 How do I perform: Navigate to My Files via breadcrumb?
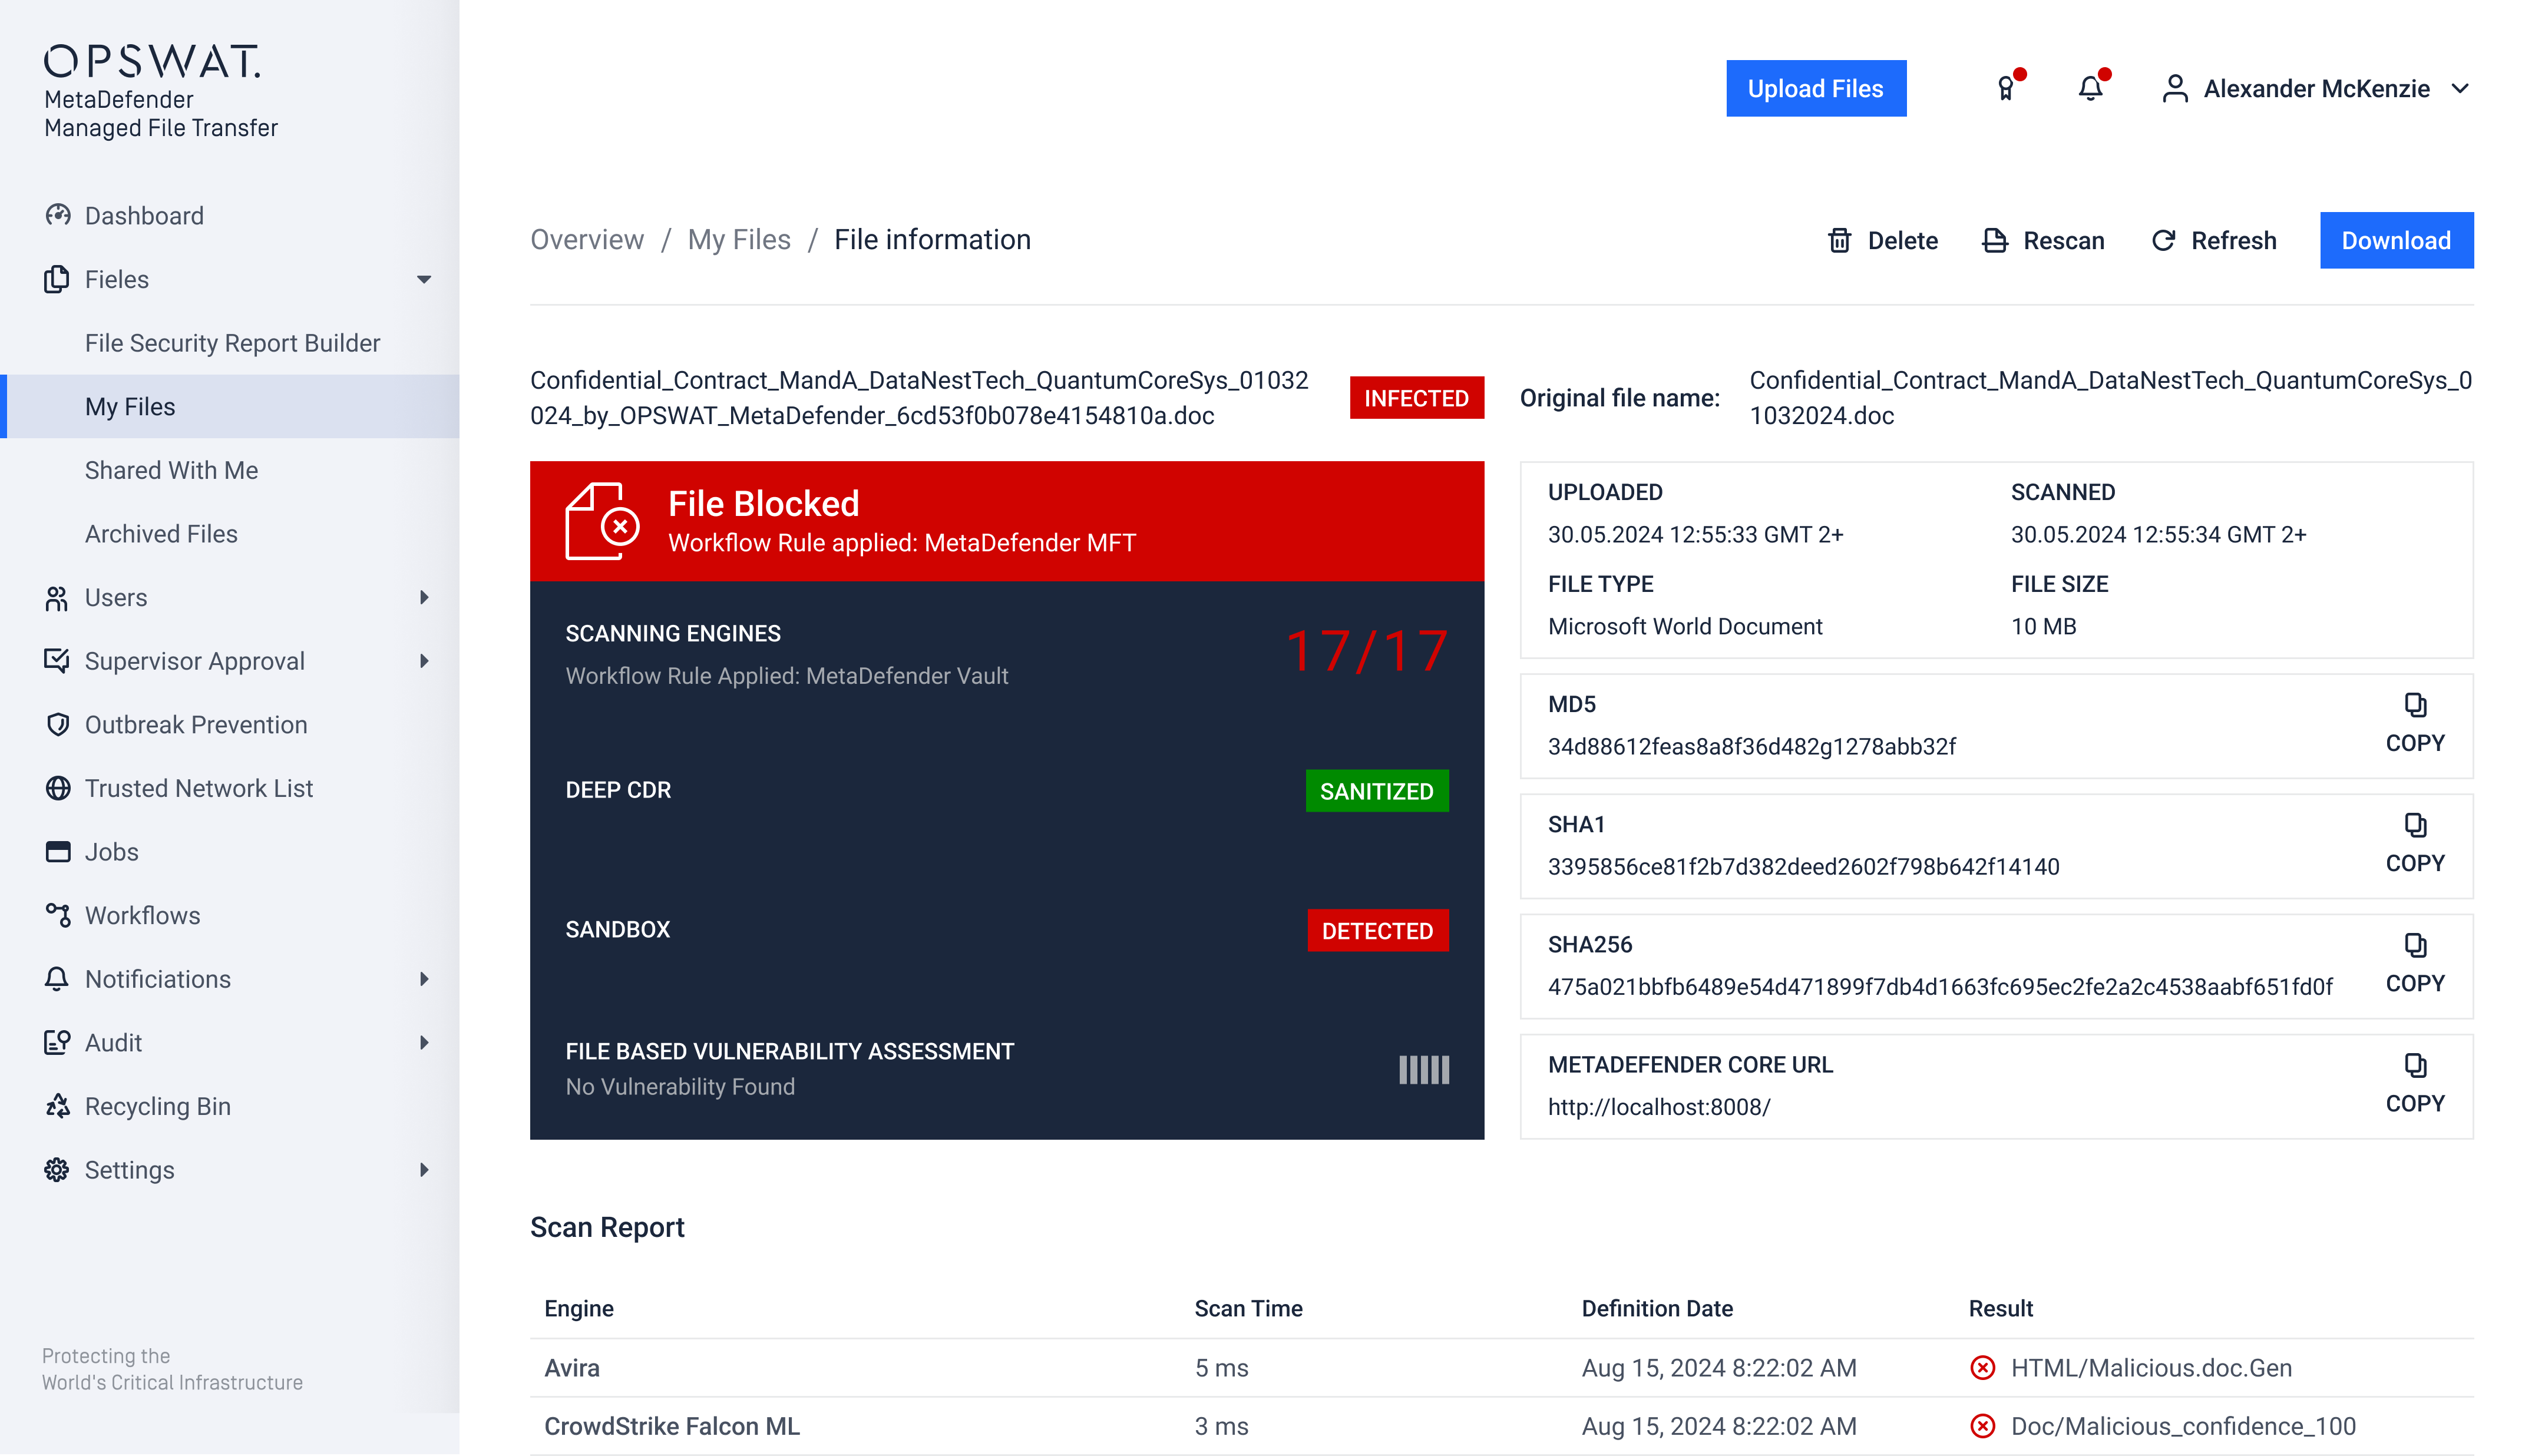740,239
